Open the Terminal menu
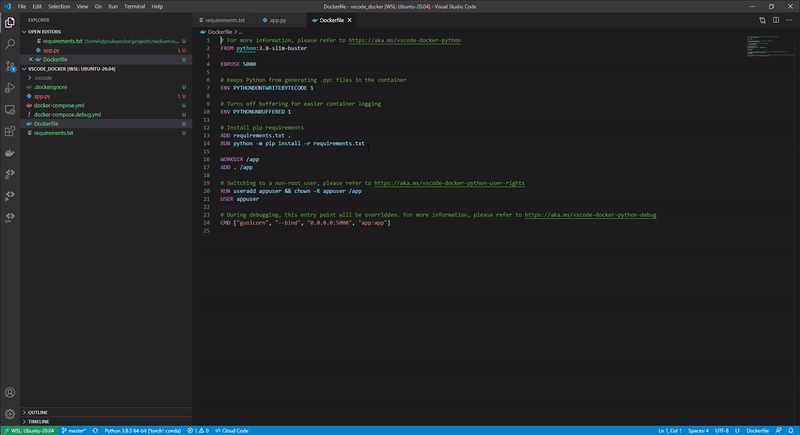 click(x=134, y=6)
